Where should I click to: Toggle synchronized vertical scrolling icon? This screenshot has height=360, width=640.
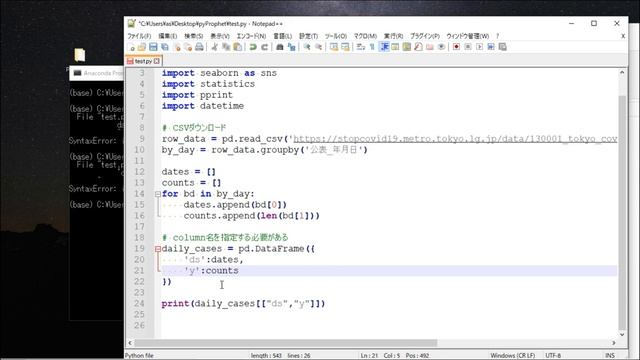333,47
